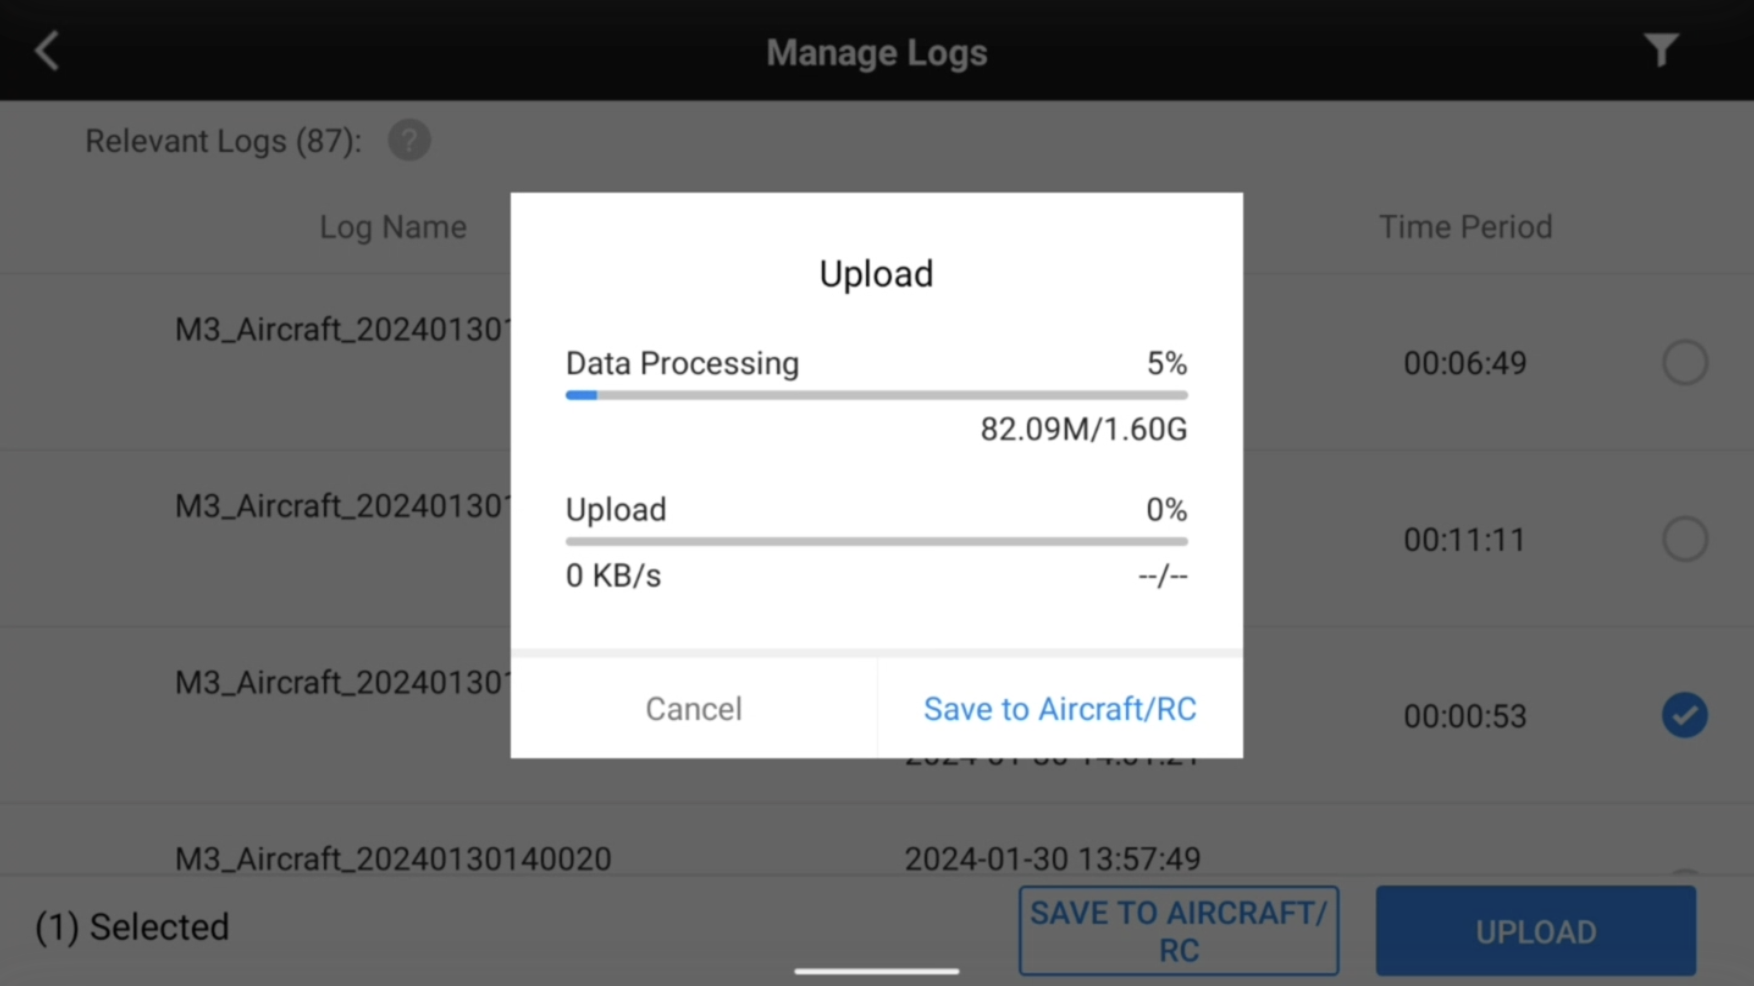This screenshot has width=1754, height=986.
Task: Click the Time Period column header
Action: coord(1465,227)
